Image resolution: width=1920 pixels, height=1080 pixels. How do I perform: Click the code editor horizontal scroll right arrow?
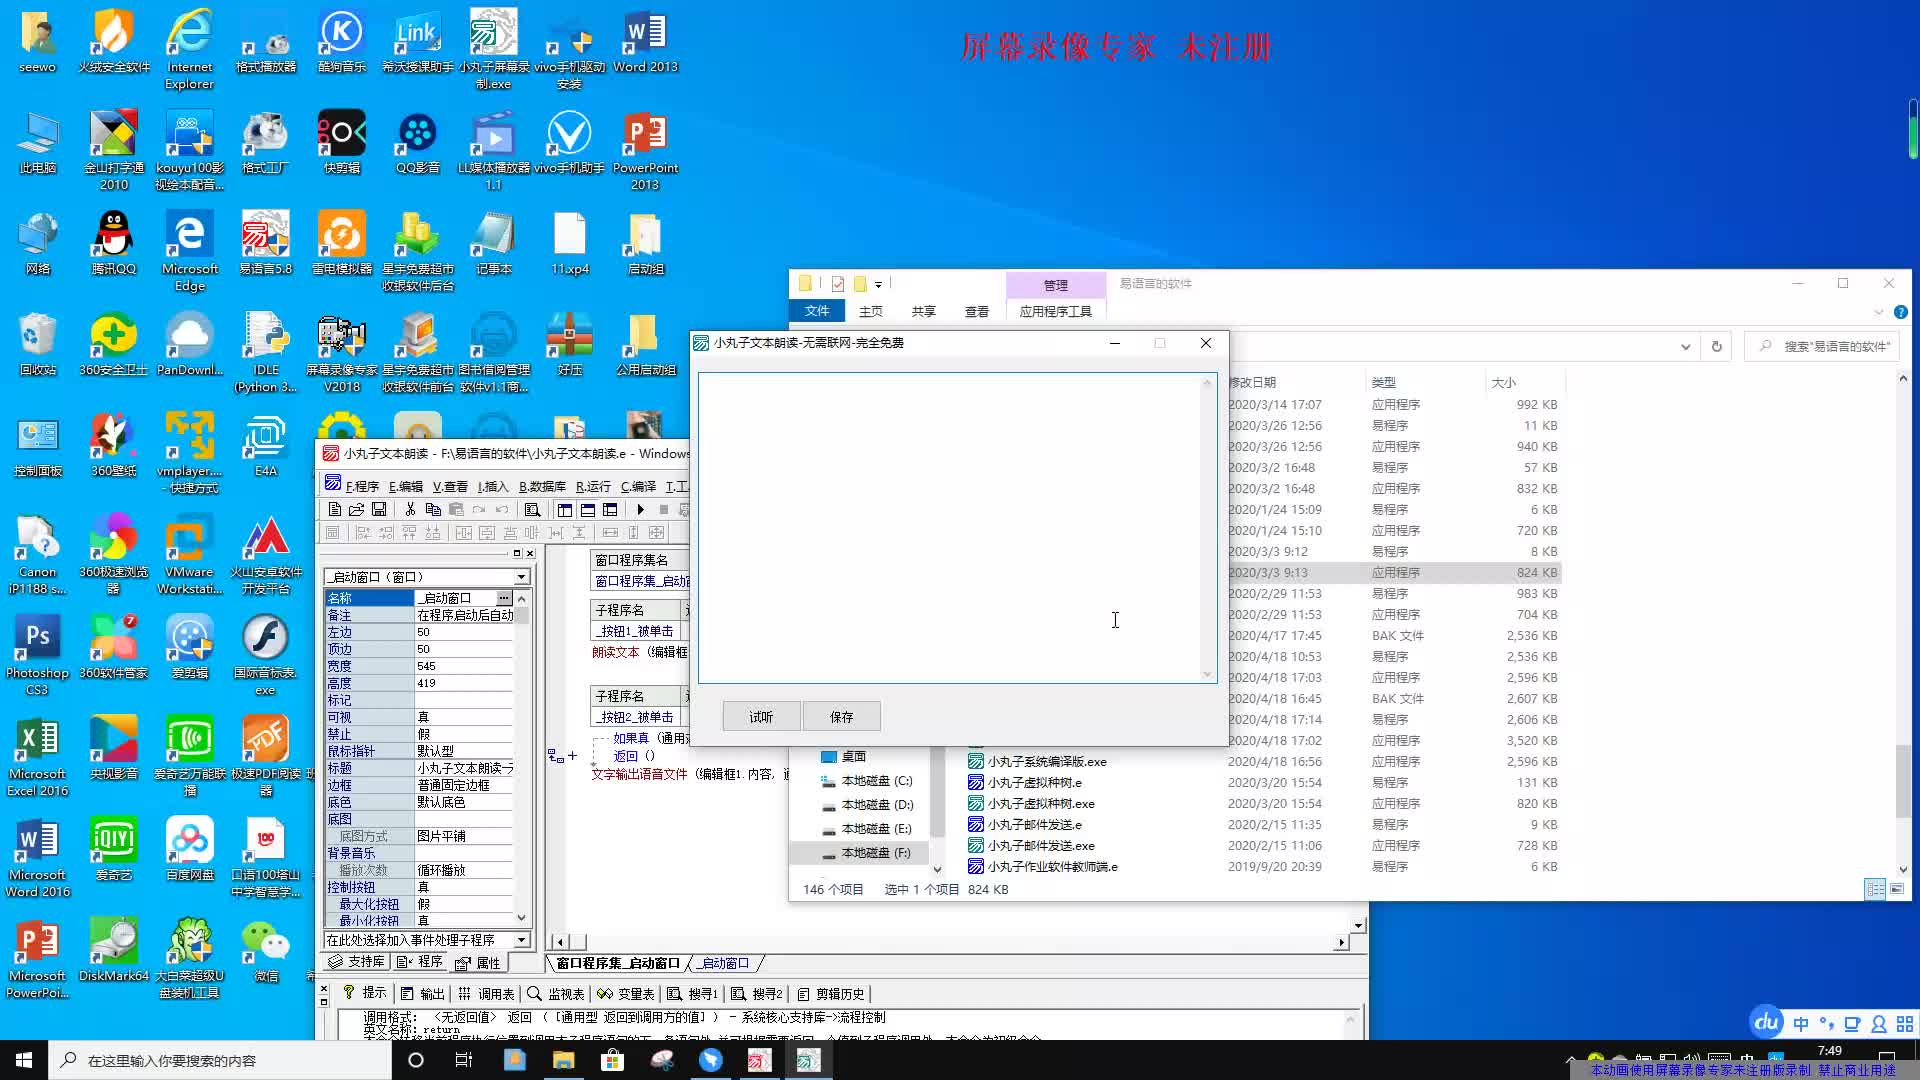click(1341, 942)
